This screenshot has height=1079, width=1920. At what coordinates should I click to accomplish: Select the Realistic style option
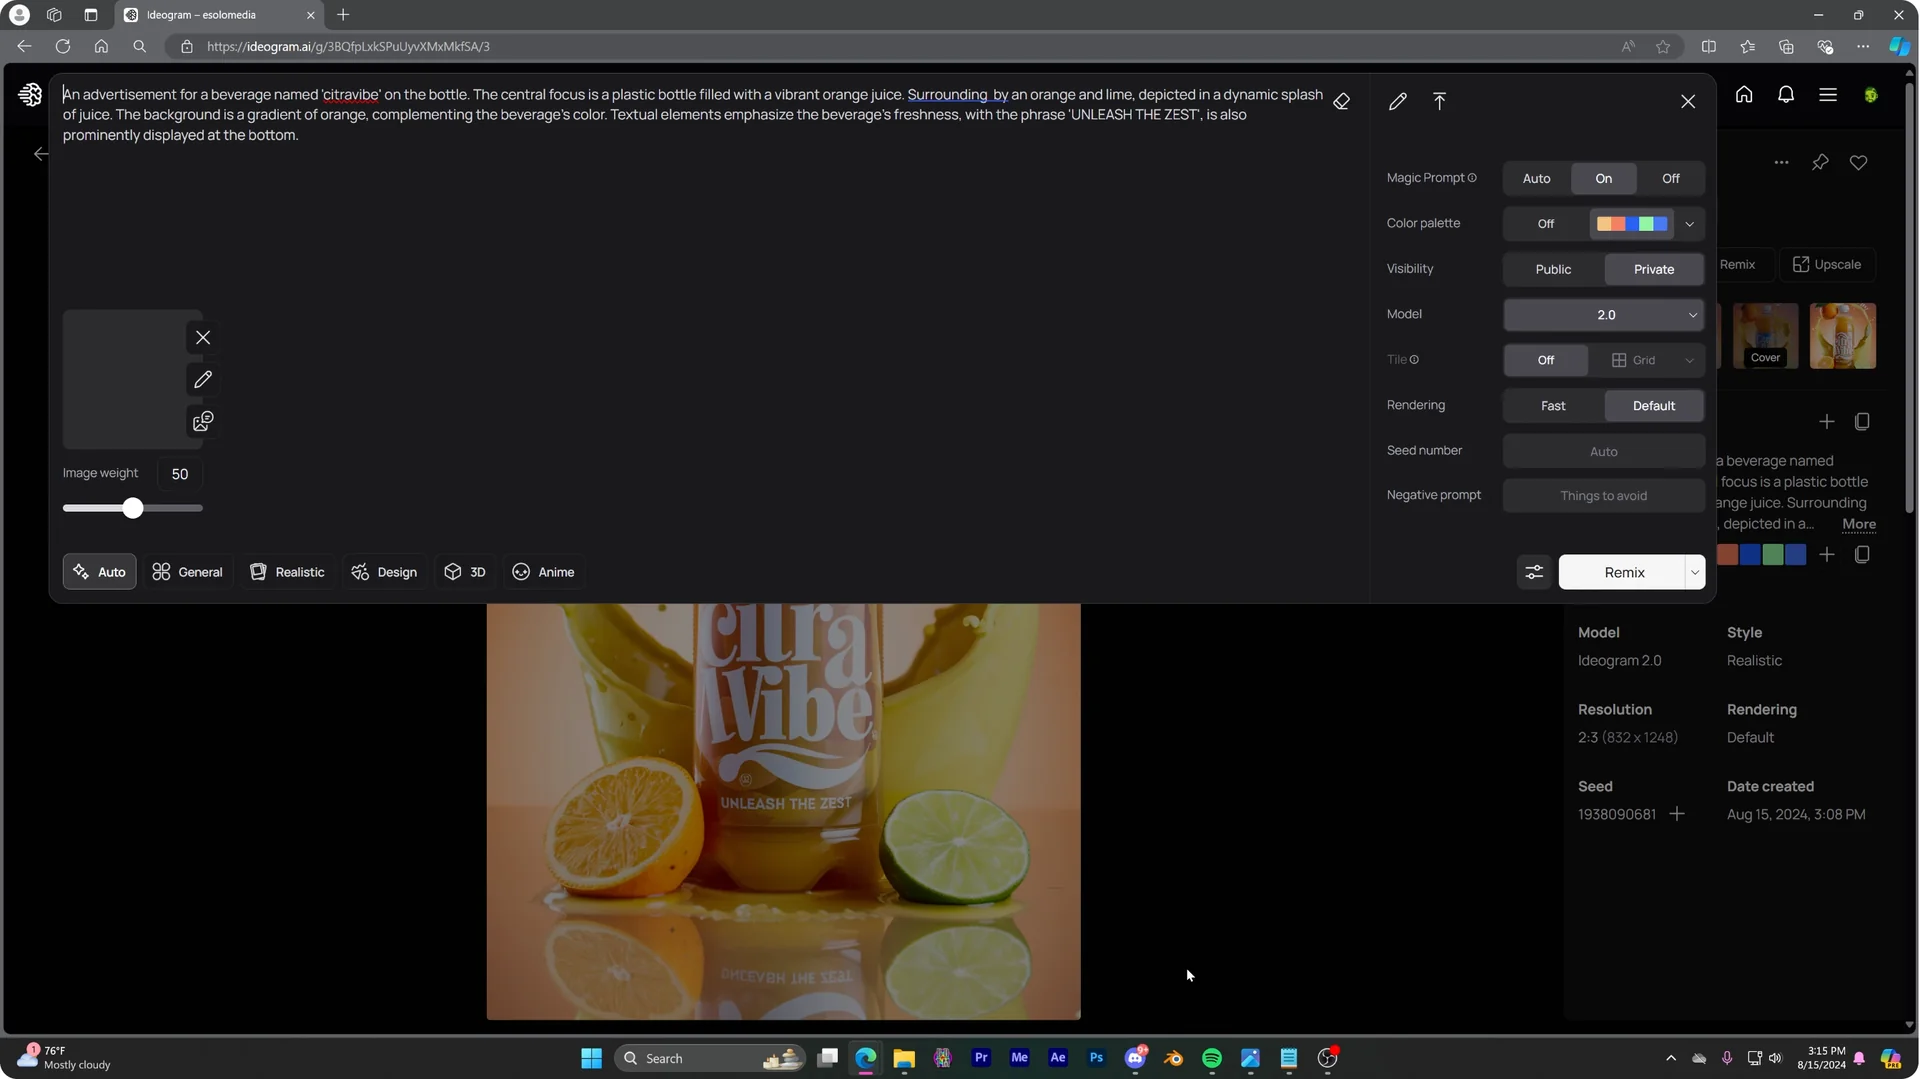coord(287,572)
